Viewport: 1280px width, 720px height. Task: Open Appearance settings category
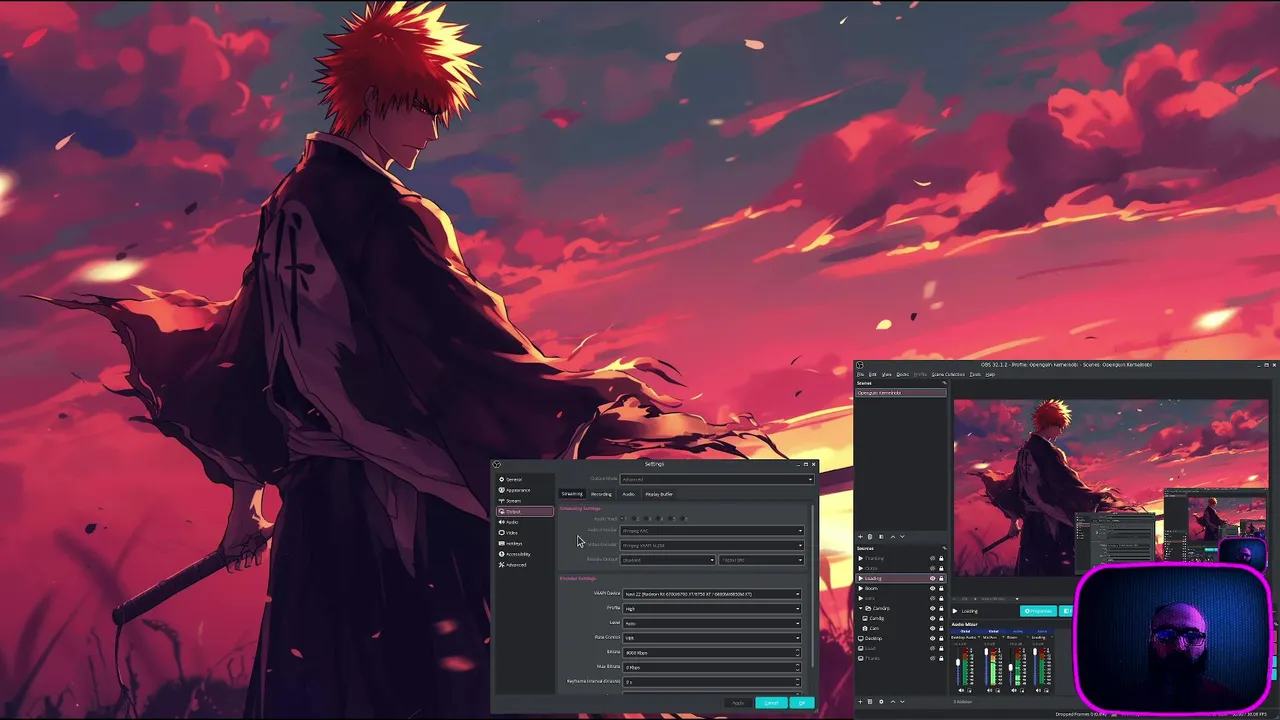point(524,490)
